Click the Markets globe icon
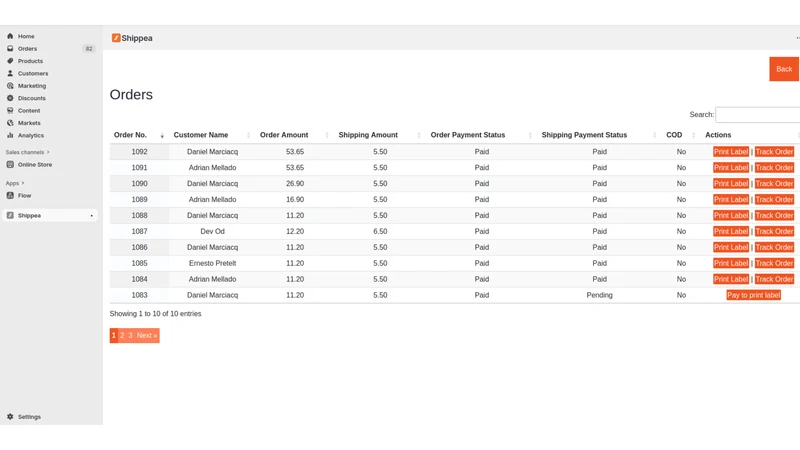 [x=10, y=123]
